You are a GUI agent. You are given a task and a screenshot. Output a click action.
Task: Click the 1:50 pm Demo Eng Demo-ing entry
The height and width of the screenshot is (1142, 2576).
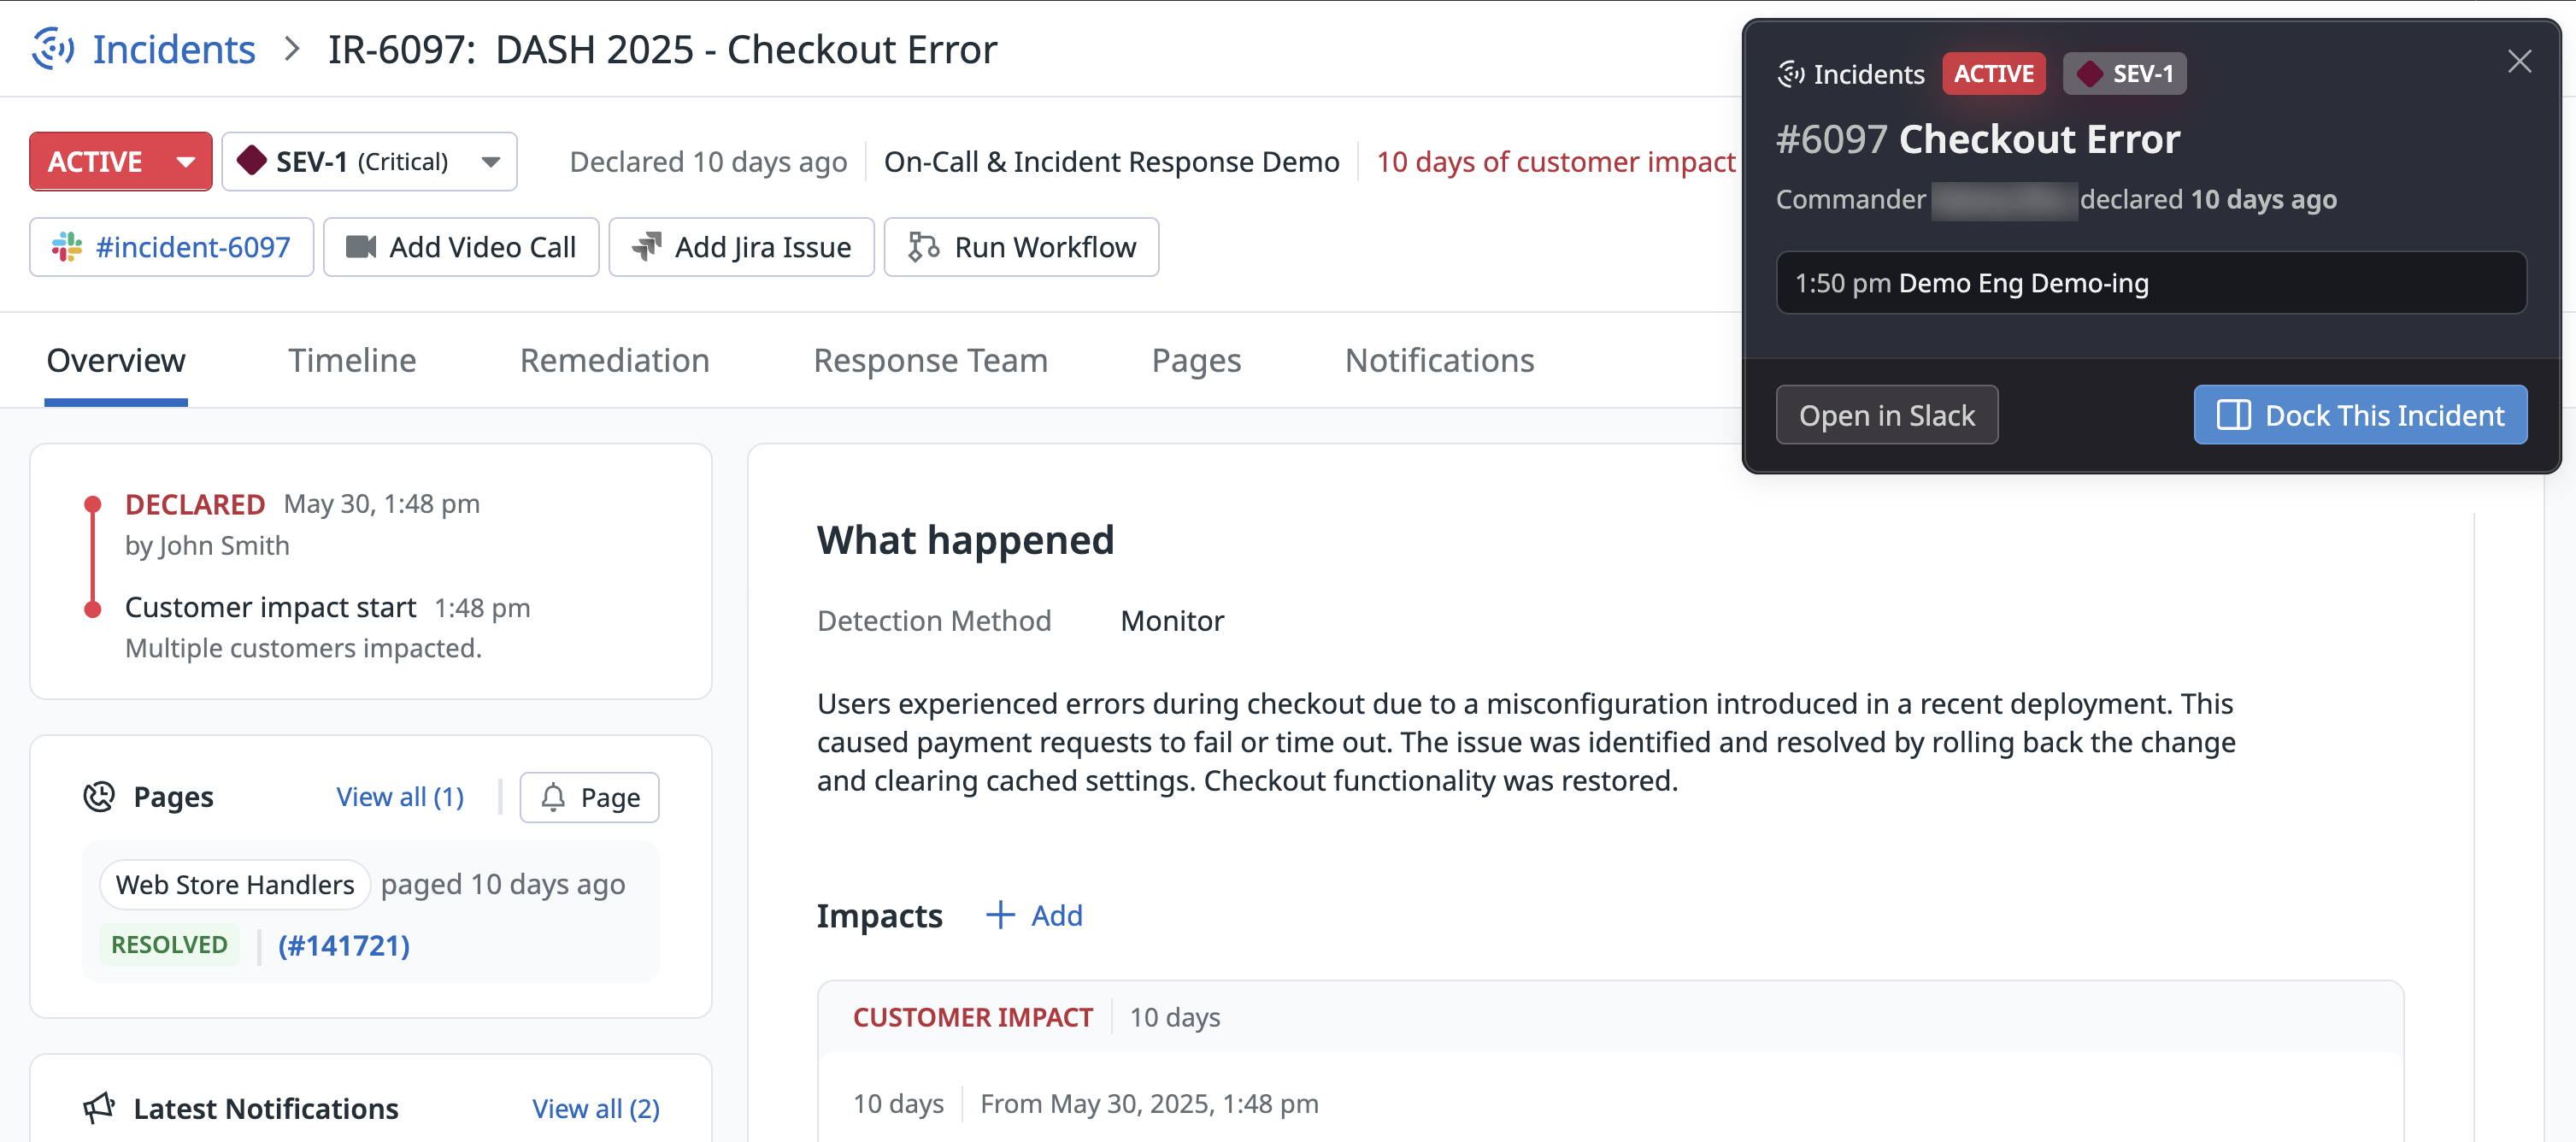(x=2151, y=283)
